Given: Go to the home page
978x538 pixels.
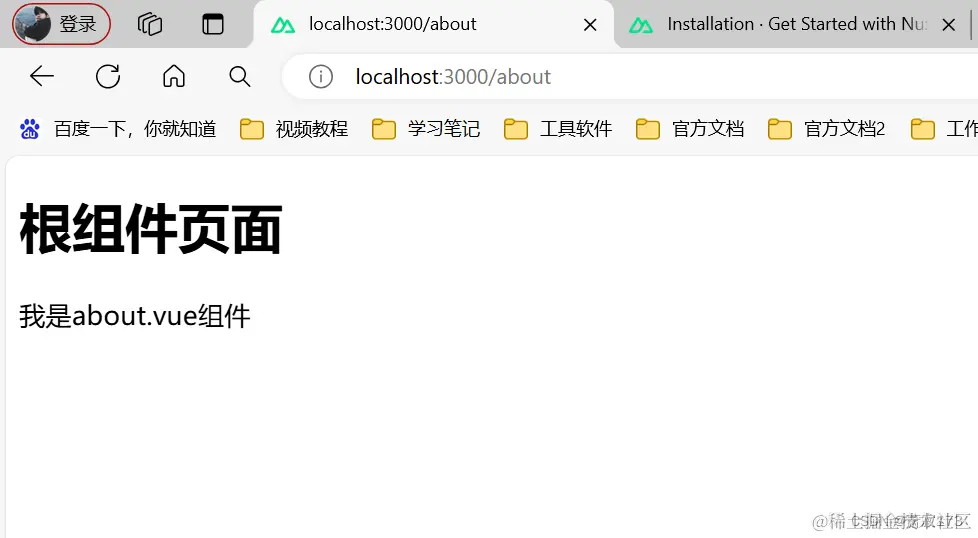Looking at the screenshot, I should point(174,77).
